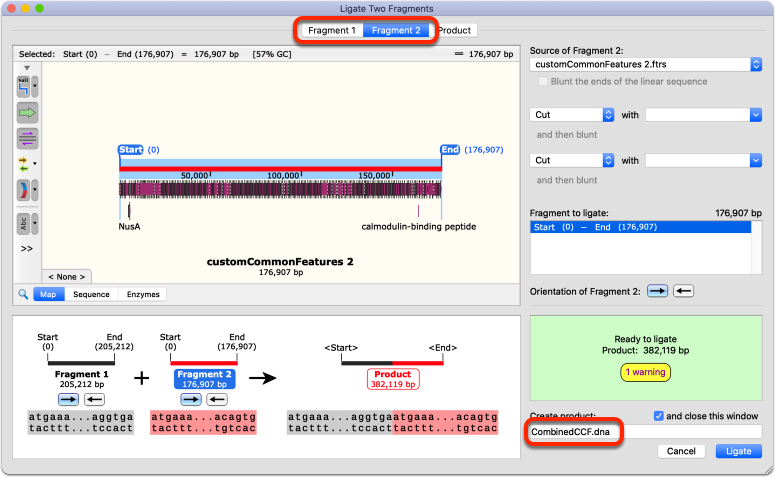Expand side toolbar with >> icon

click(x=27, y=249)
